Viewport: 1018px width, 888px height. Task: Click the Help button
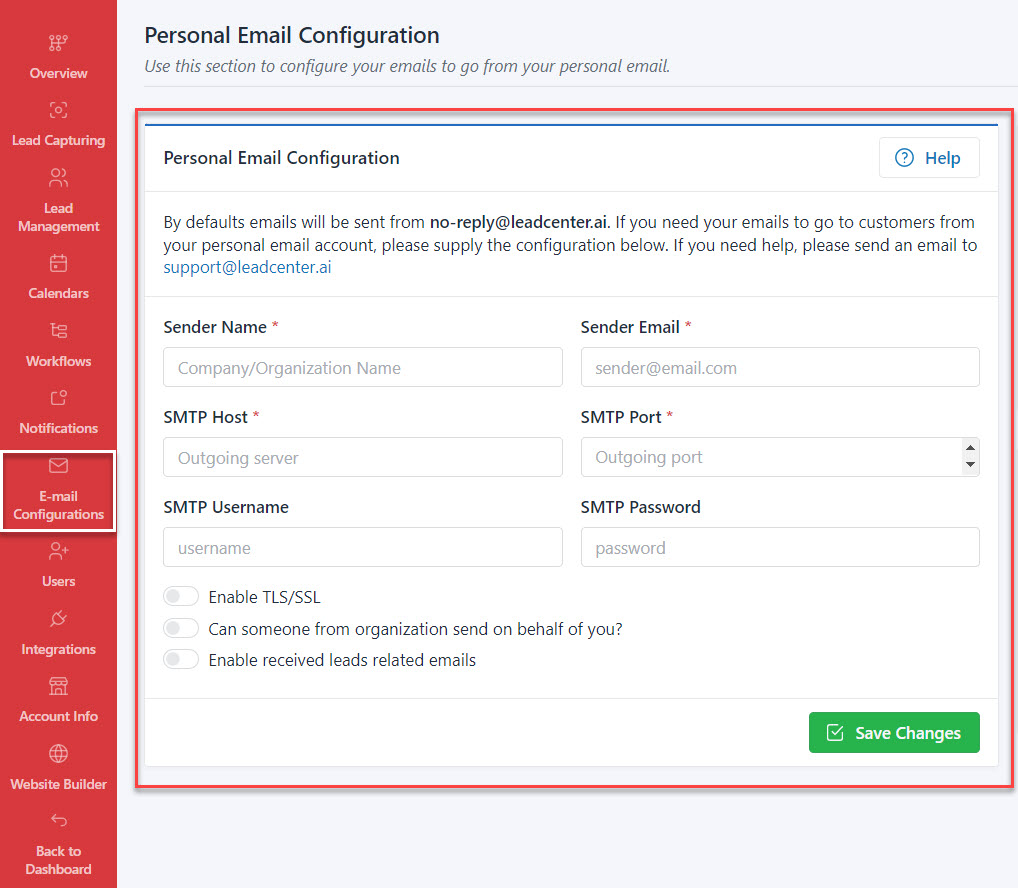928,158
